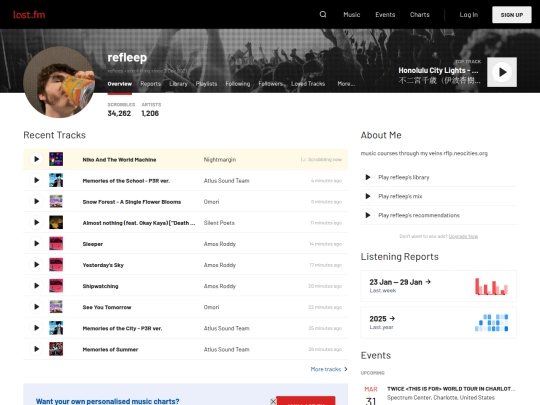Image resolution: width=540 pixels, height=405 pixels.
Task: Open Omori on the Snow Forest row
Action: 211,202
